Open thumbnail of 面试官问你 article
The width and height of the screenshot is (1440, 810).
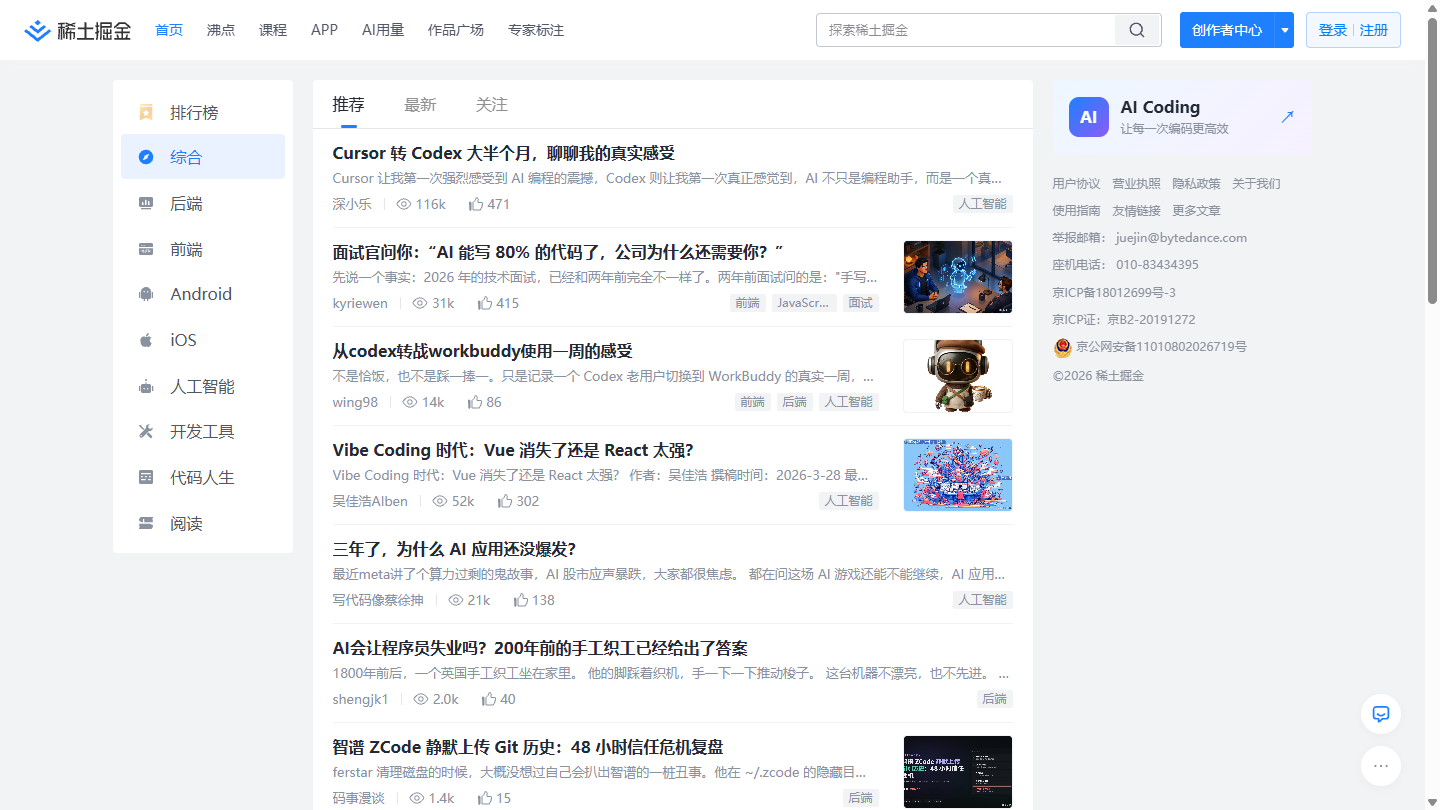958,277
